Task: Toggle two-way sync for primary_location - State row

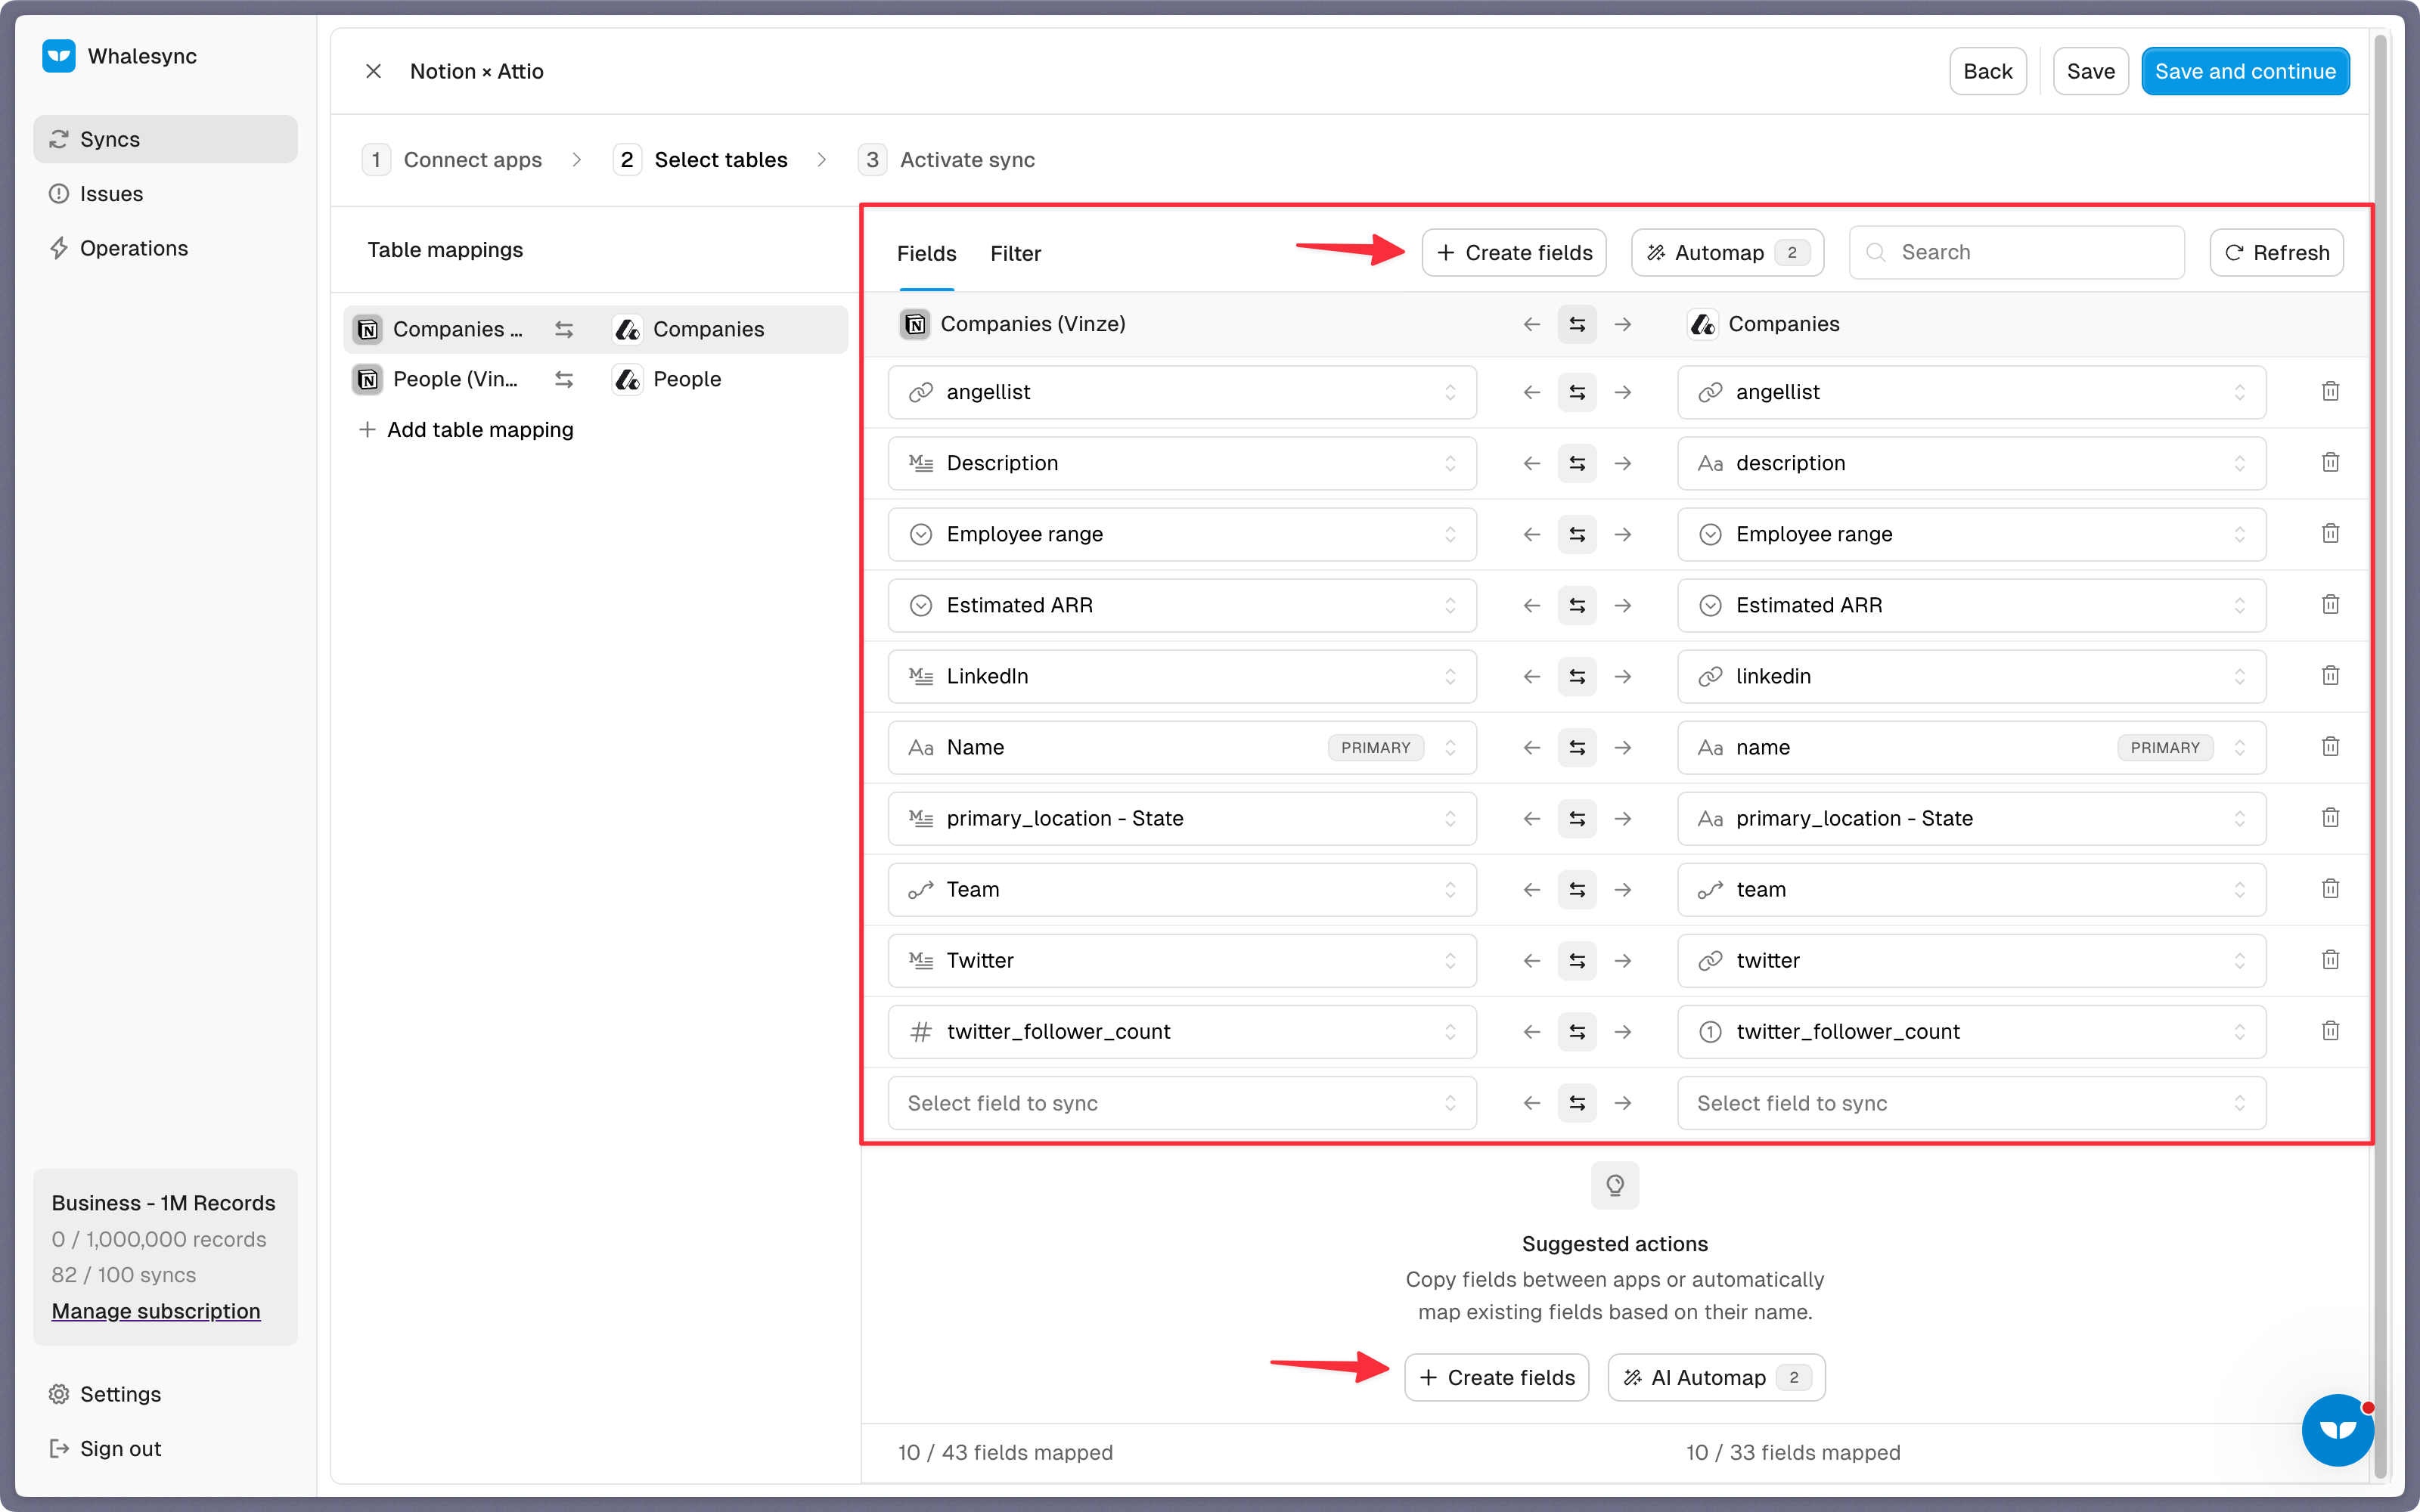Action: click(1577, 818)
